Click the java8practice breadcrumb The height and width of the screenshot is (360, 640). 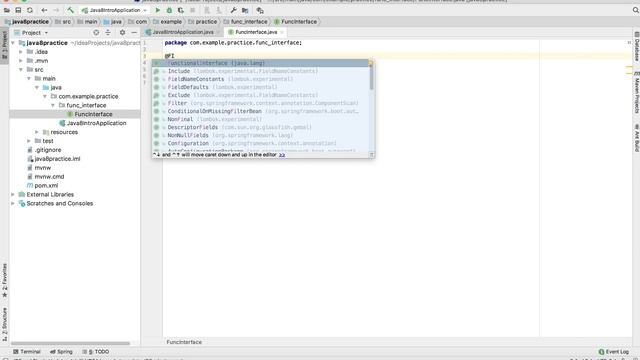[27, 22]
